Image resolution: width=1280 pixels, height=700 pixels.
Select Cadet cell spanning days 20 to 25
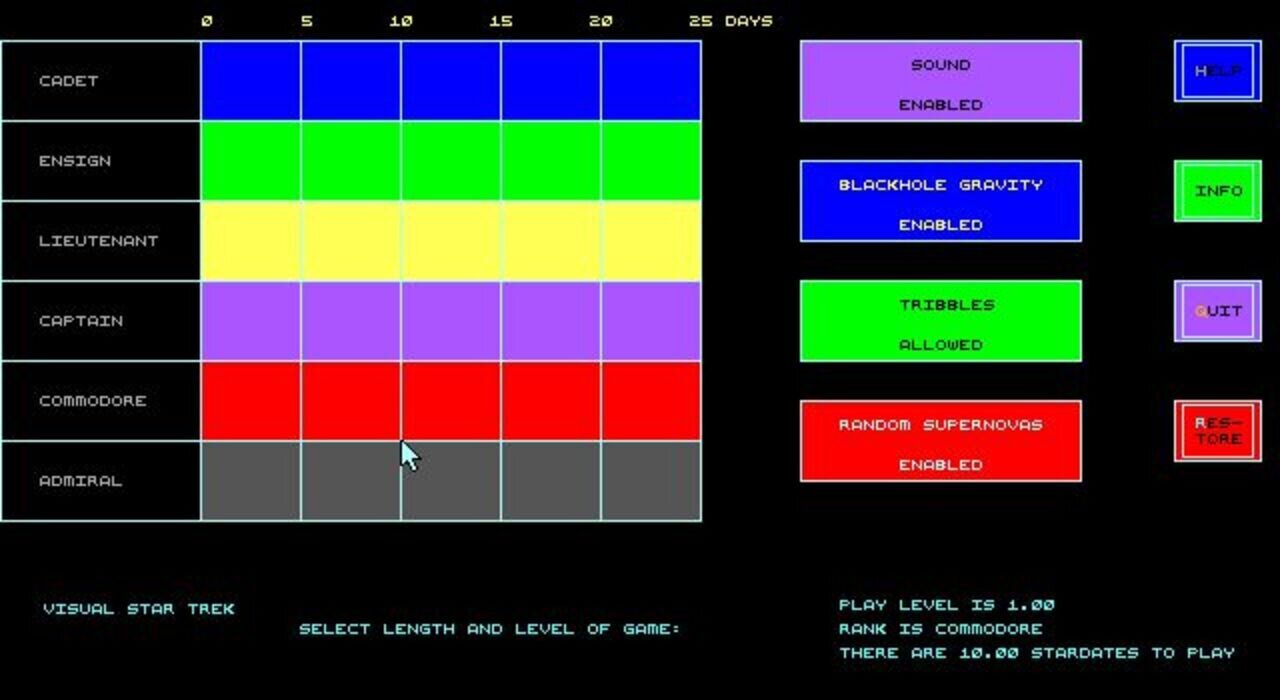point(651,81)
